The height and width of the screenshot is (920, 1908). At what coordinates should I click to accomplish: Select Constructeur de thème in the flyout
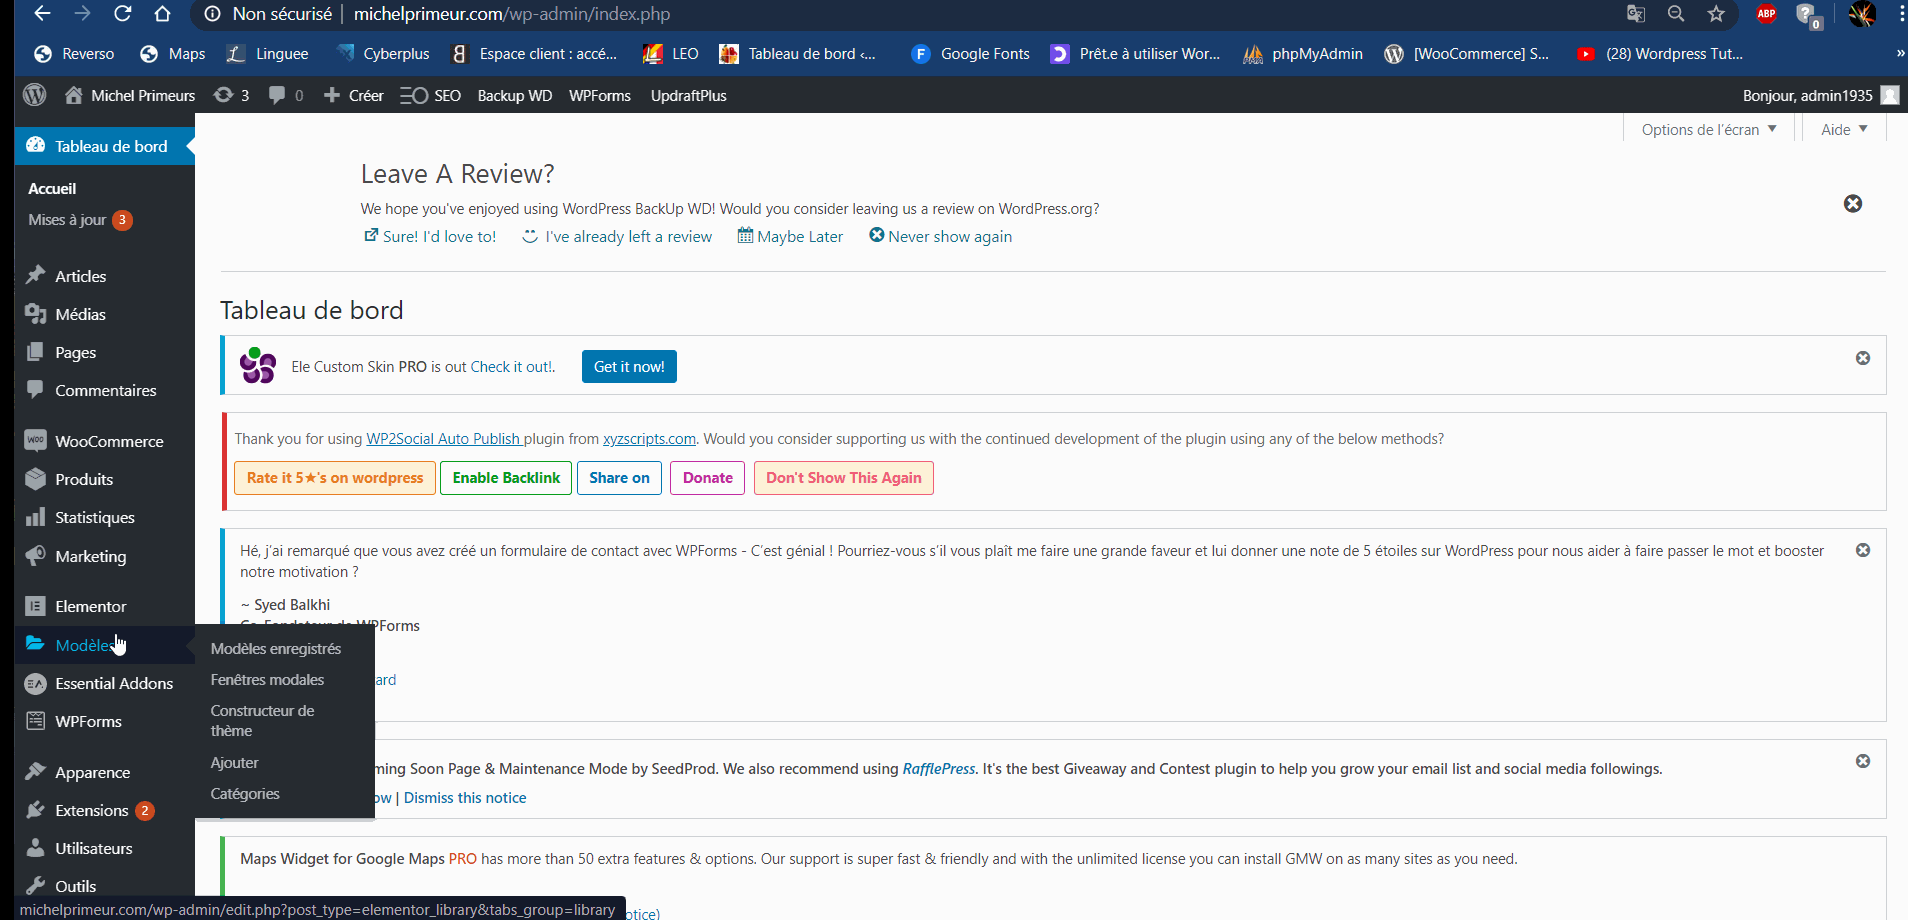[262, 720]
